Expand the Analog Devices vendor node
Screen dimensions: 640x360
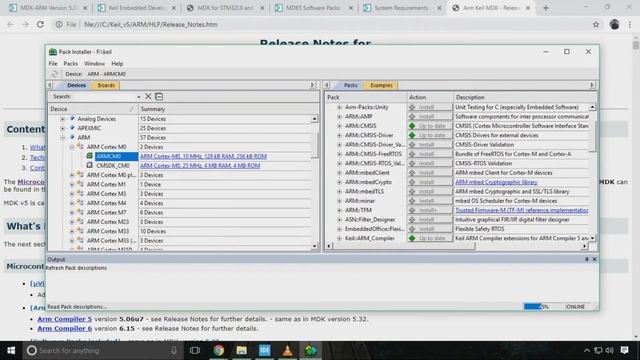point(62,119)
